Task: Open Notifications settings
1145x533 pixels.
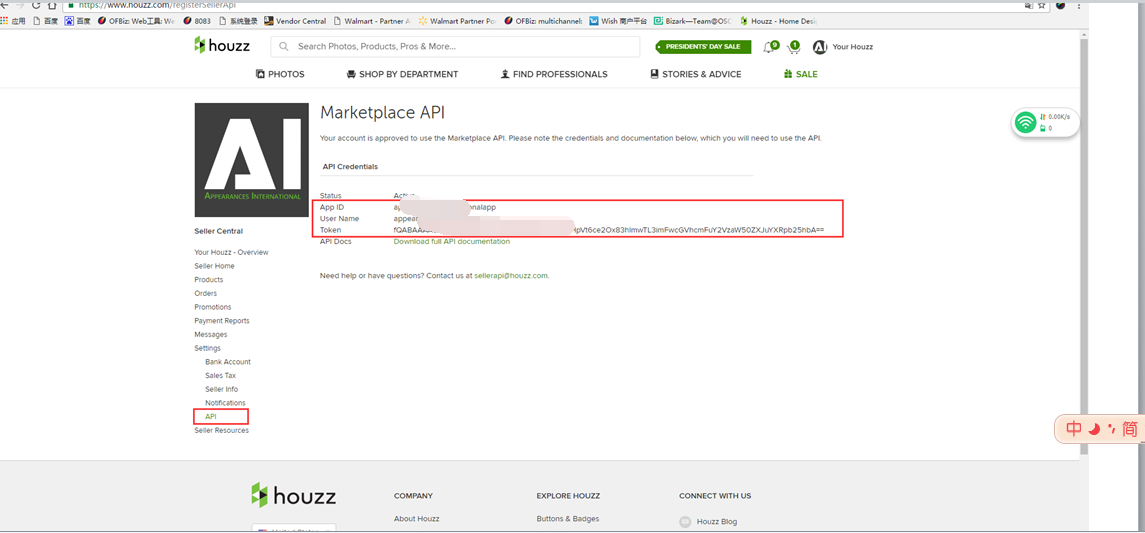Action: [225, 403]
